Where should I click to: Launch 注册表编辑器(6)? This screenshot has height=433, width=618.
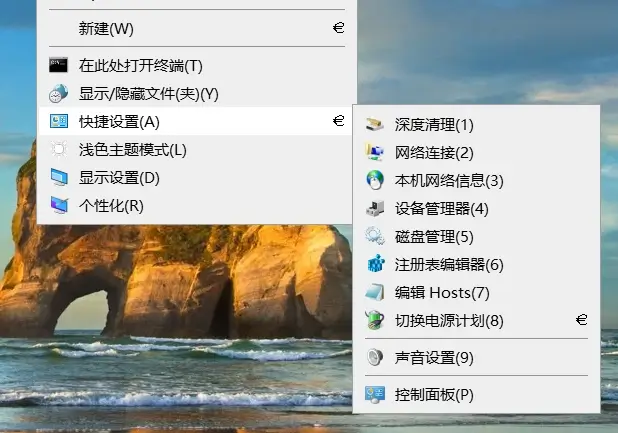click(x=477, y=264)
